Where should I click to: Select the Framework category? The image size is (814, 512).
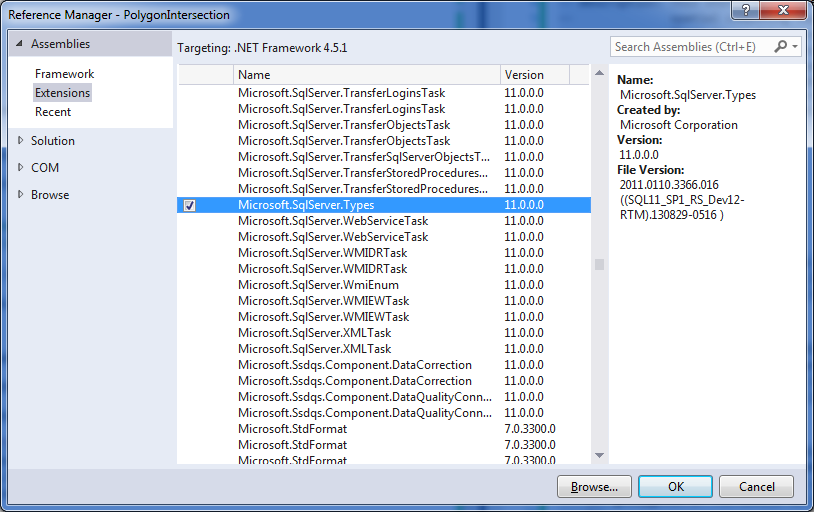64,74
